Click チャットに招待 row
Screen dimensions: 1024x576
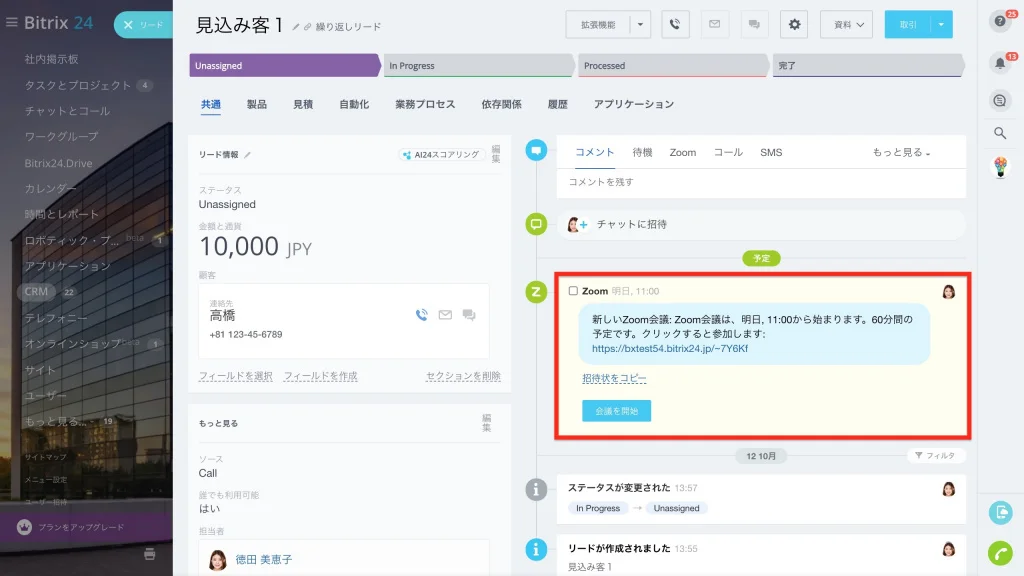pos(761,224)
